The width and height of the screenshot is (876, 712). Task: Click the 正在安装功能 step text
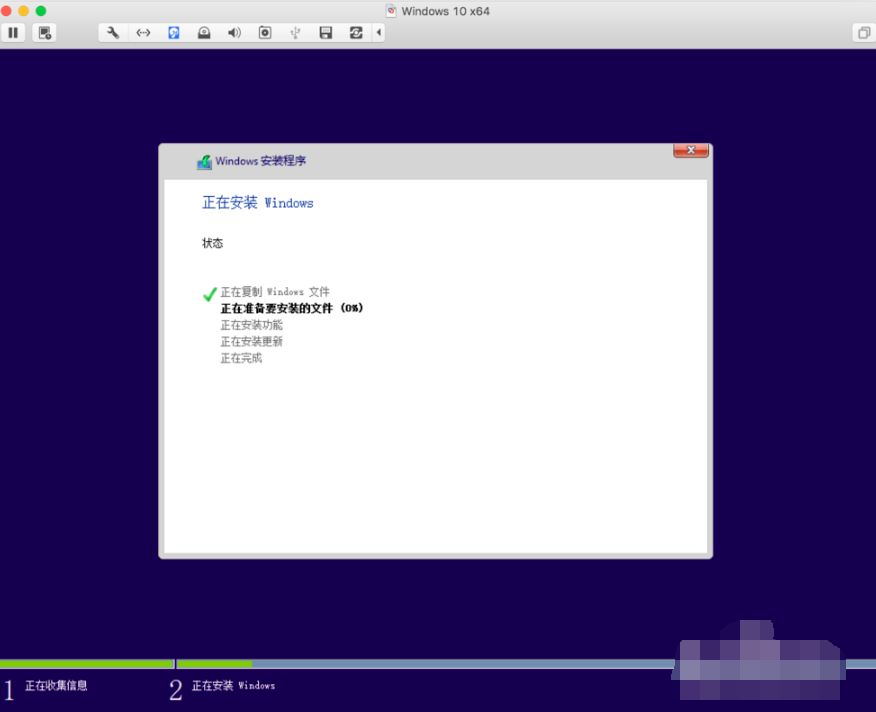tap(251, 325)
